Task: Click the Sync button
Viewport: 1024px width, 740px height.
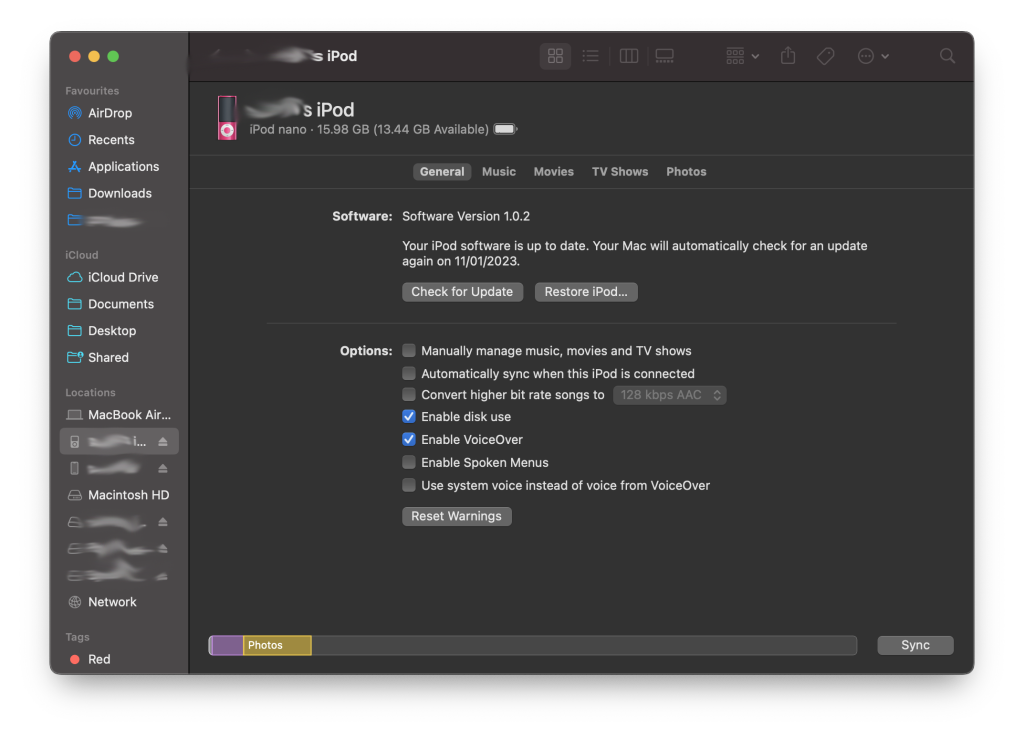Action: click(915, 645)
